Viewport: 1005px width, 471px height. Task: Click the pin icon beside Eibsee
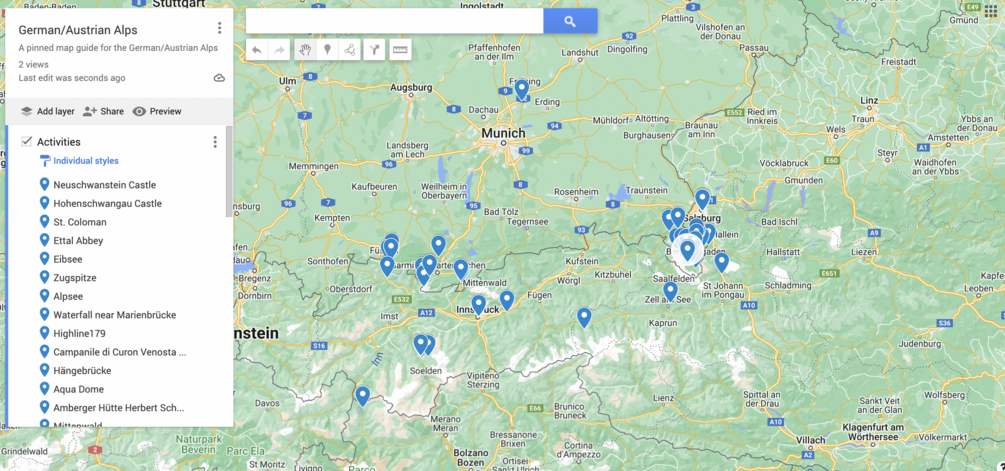point(44,258)
